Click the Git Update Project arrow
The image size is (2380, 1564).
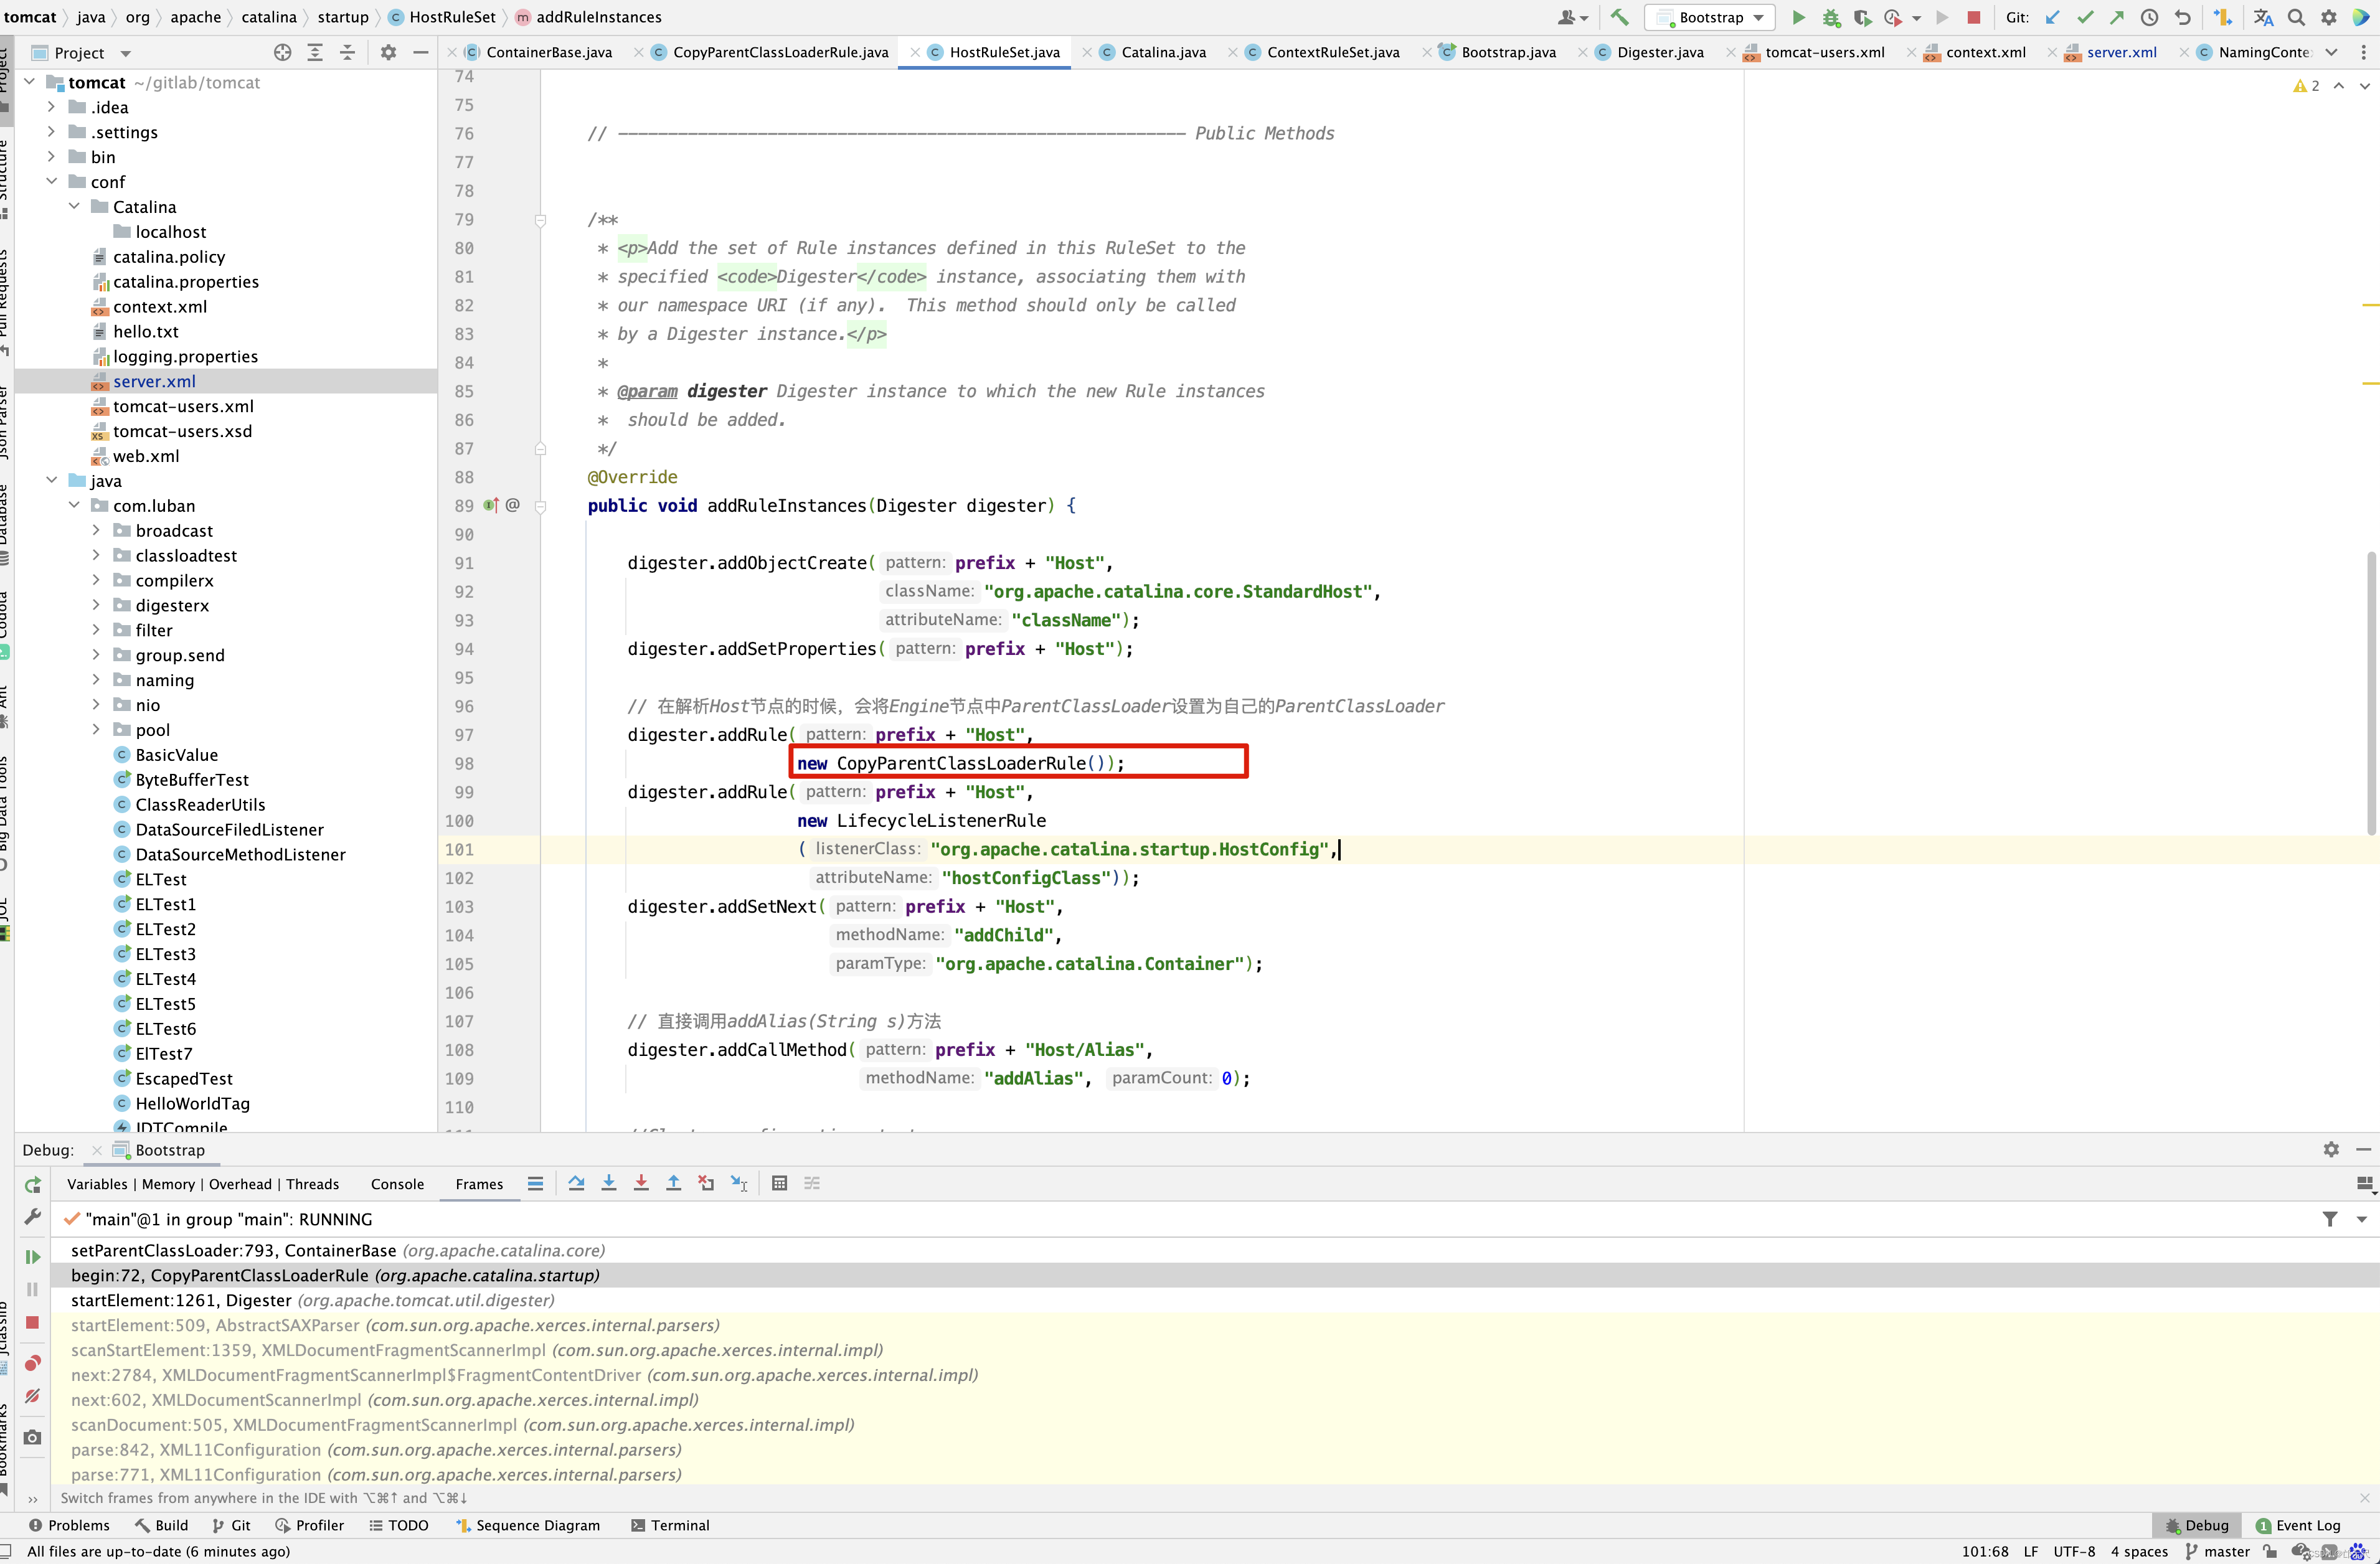point(2053,17)
